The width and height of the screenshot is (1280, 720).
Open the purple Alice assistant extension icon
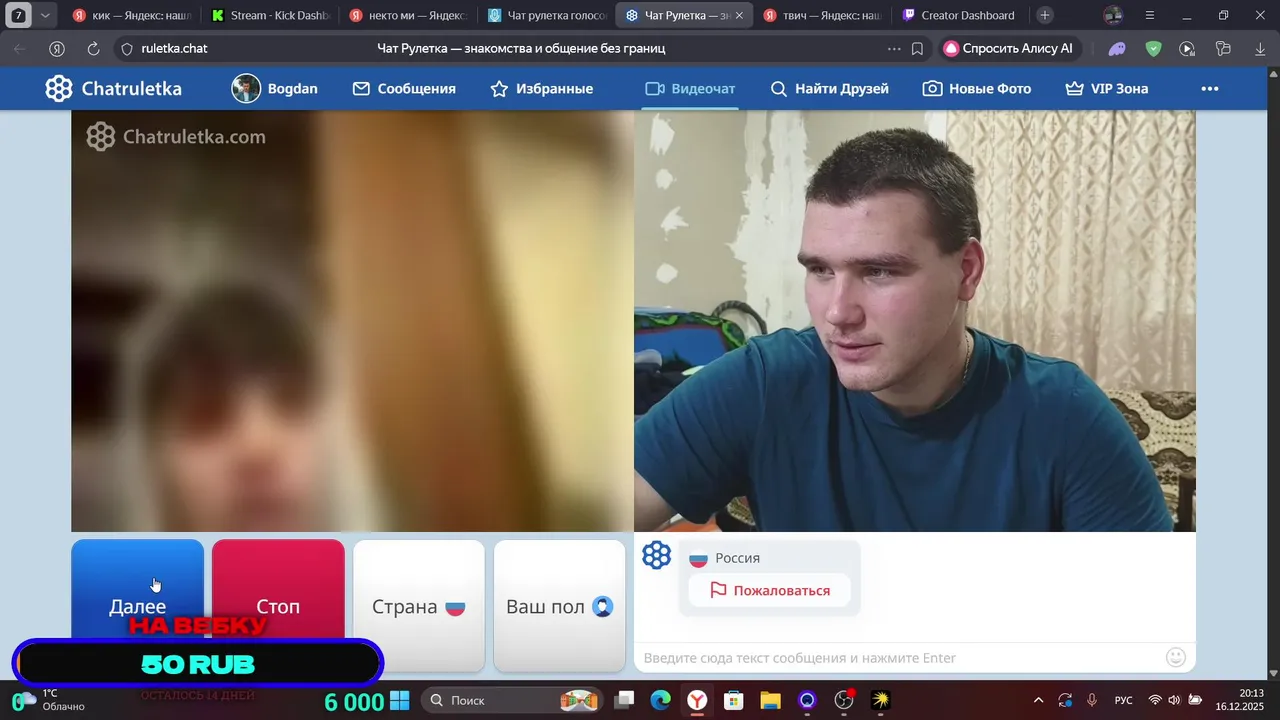[x=1117, y=48]
